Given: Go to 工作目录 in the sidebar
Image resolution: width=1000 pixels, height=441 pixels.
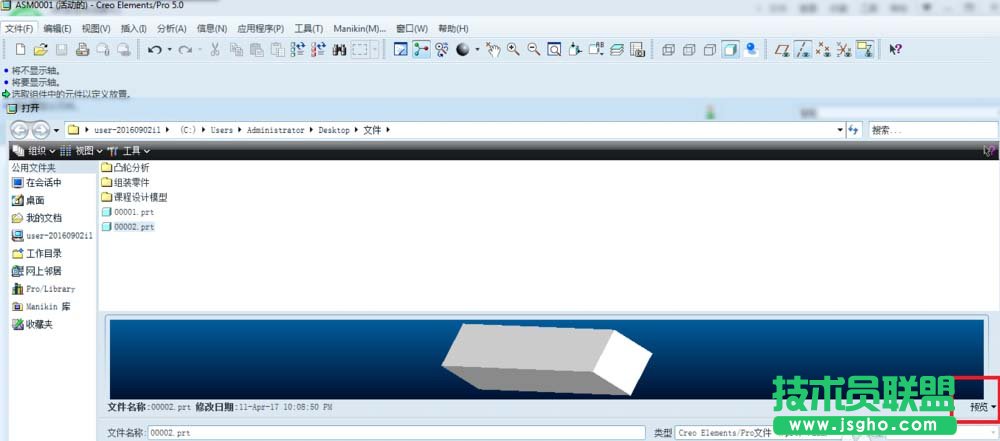Looking at the screenshot, I should coord(43,253).
